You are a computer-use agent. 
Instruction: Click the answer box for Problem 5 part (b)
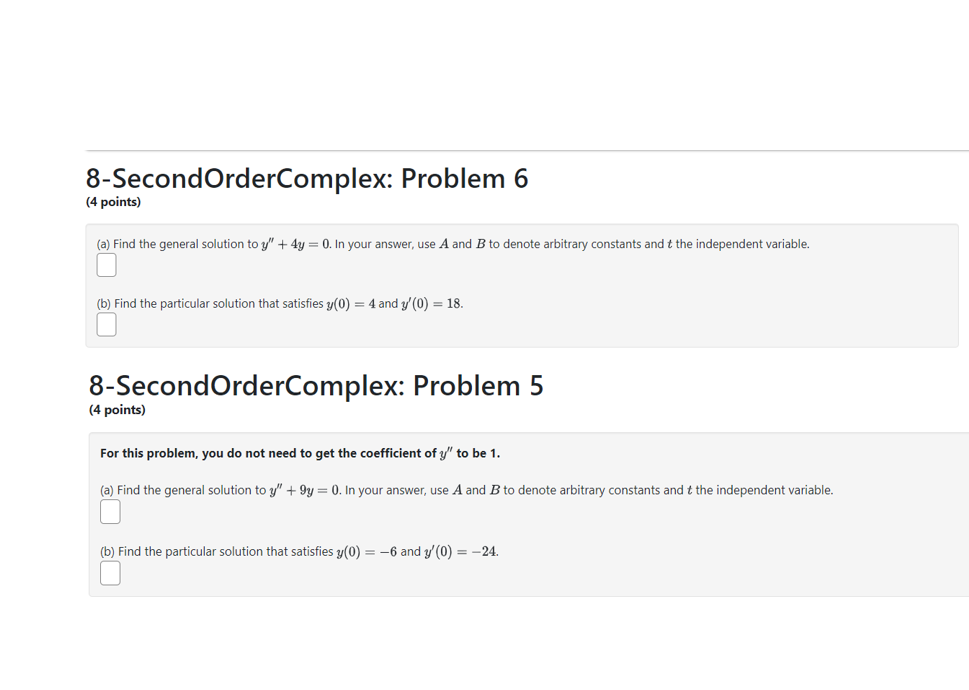click(109, 572)
